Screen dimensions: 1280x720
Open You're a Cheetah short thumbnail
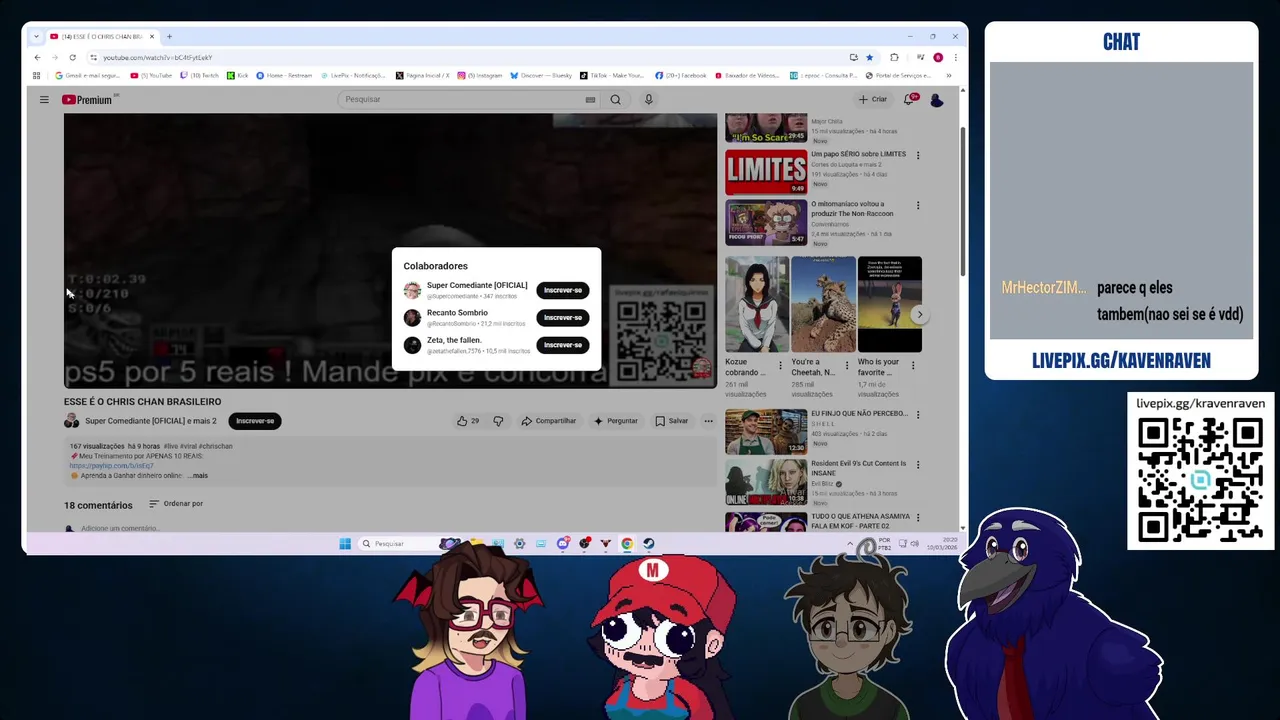[823, 304]
